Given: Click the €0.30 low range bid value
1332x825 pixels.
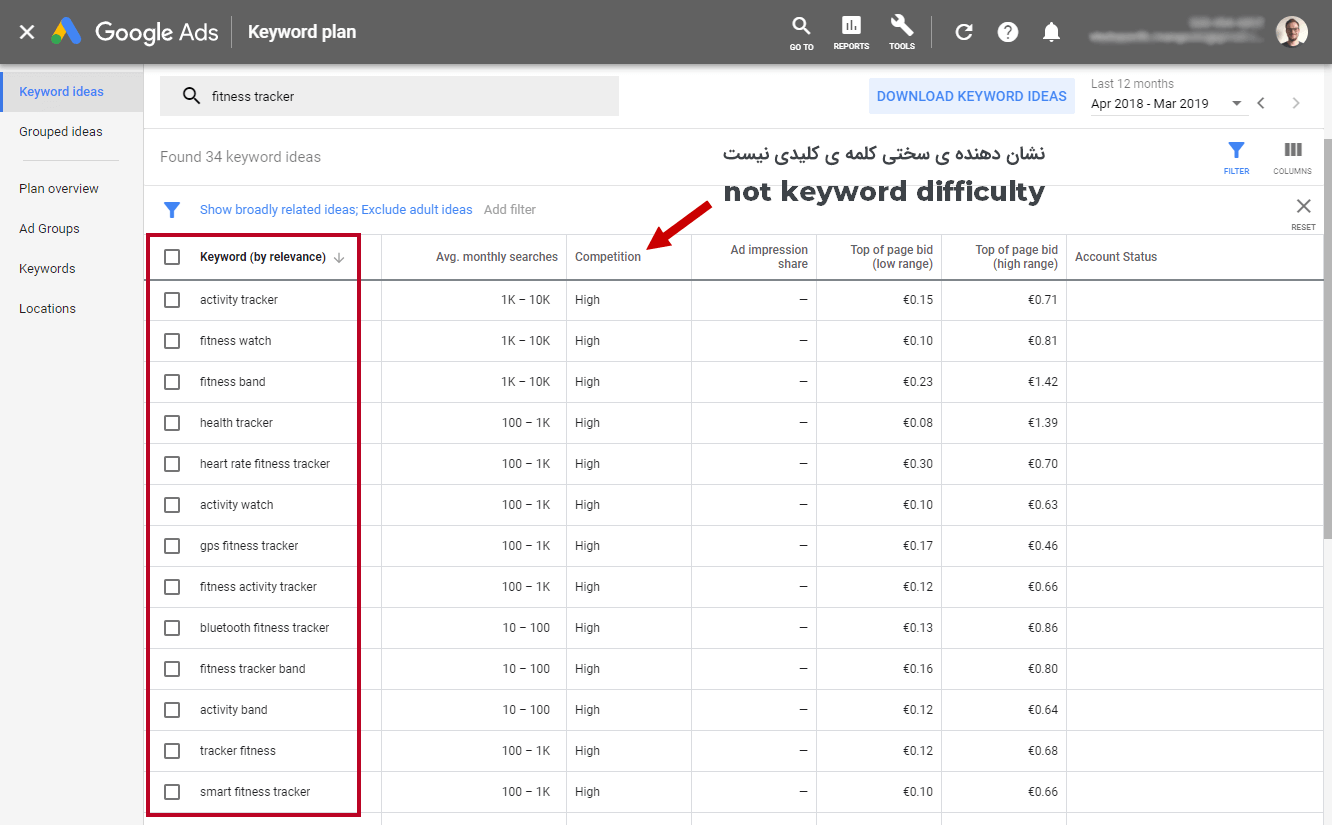Looking at the screenshot, I should pos(918,464).
